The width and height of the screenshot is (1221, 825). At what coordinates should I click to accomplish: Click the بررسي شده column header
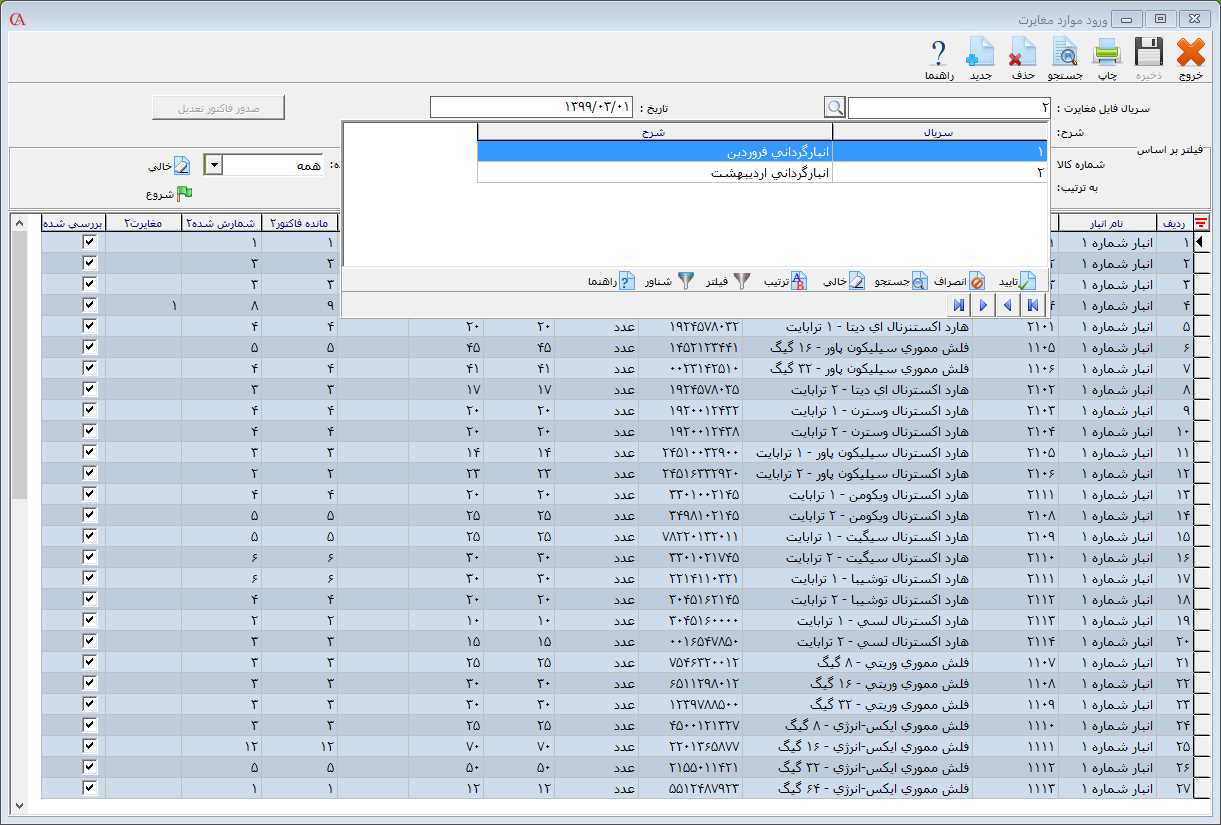[x=73, y=223]
